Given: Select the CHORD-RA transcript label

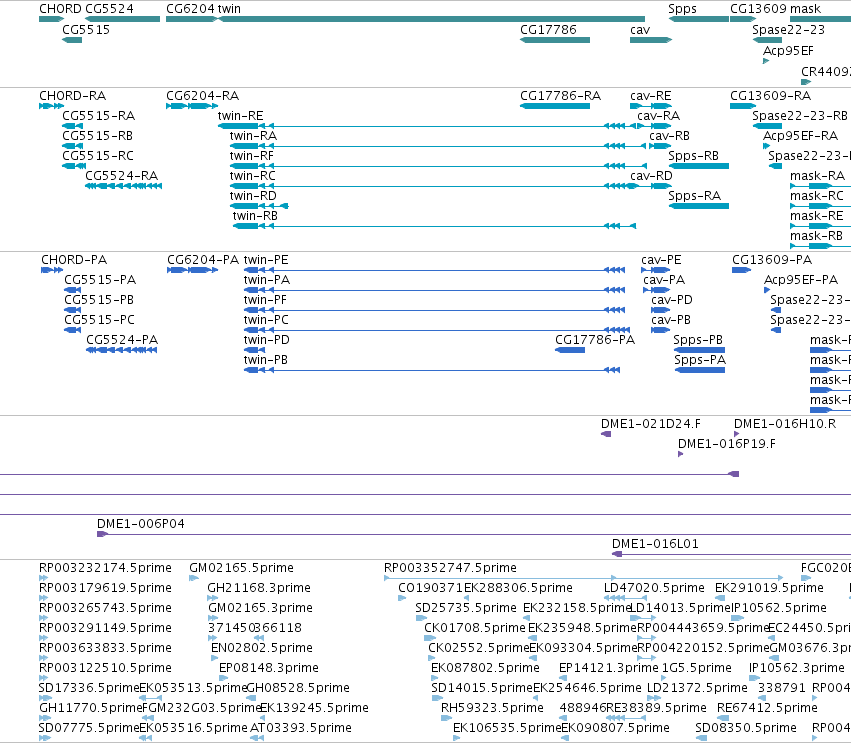Looking at the screenshot, I should [x=73, y=96].
